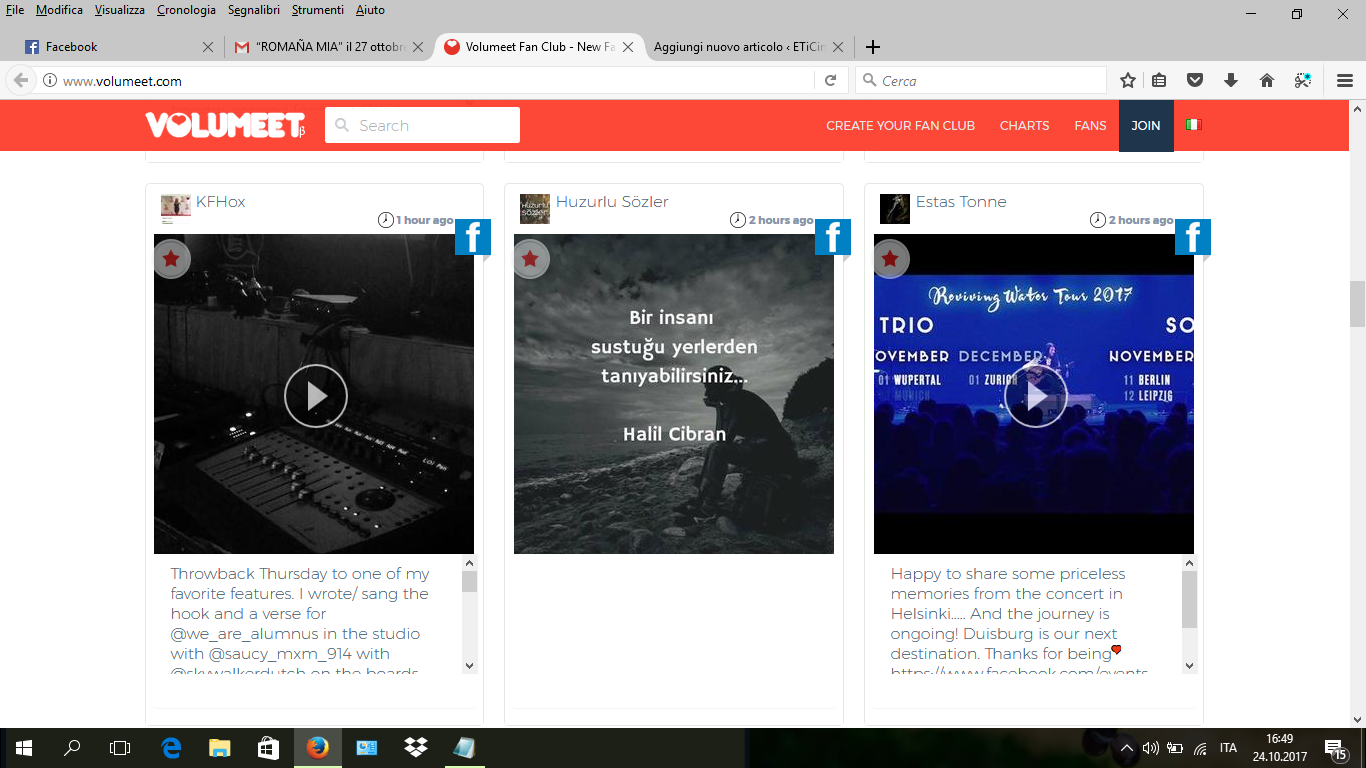Click the site info icon

tap(49, 81)
